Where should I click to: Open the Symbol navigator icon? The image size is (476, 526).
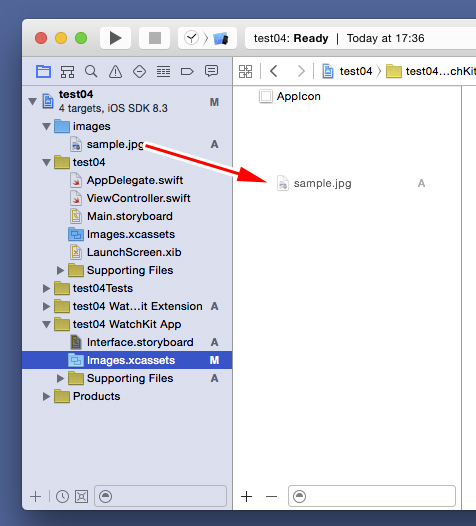67,71
